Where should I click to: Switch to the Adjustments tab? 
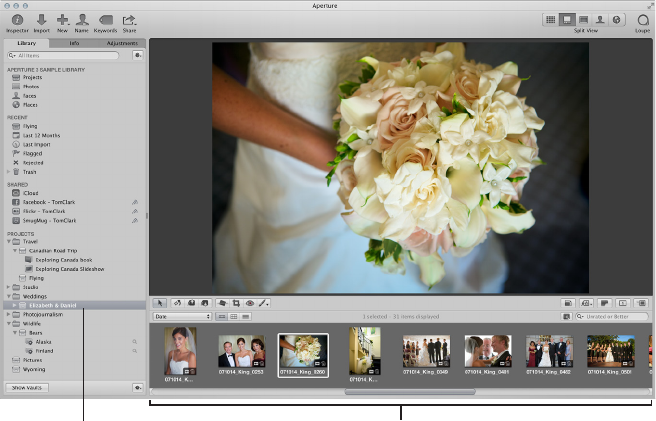coord(124,44)
